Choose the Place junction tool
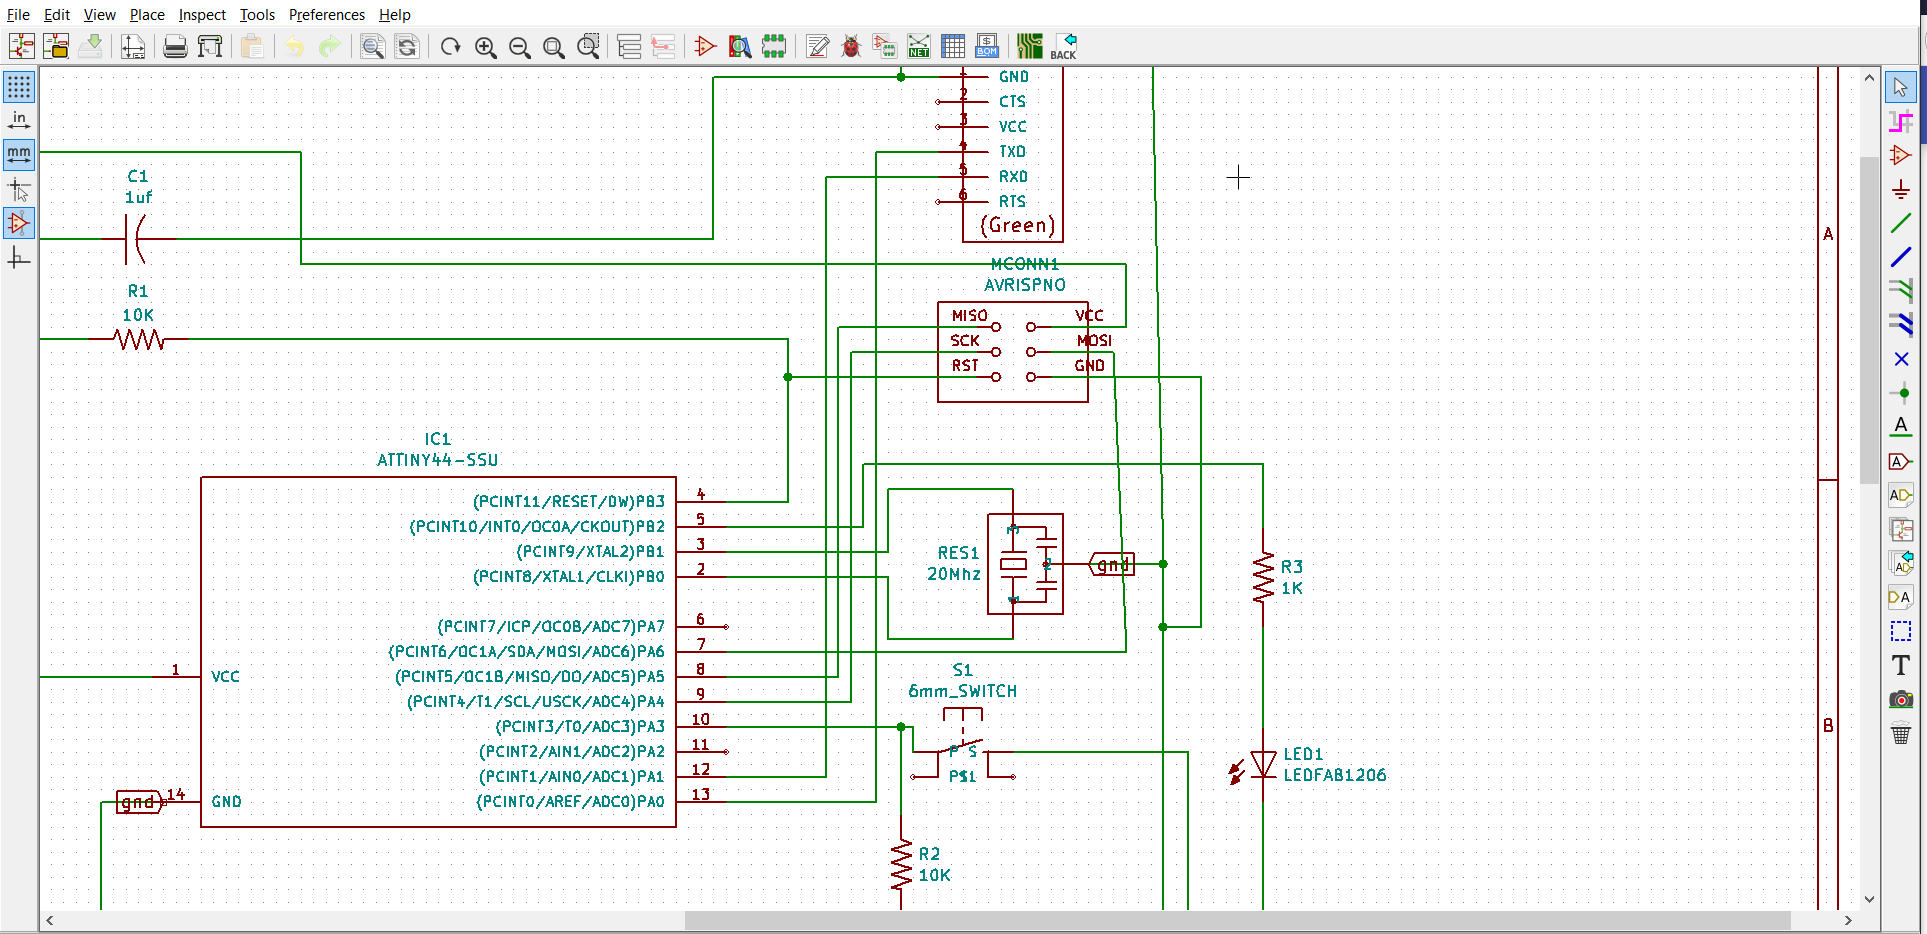1927x934 pixels. click(1901, 393)
